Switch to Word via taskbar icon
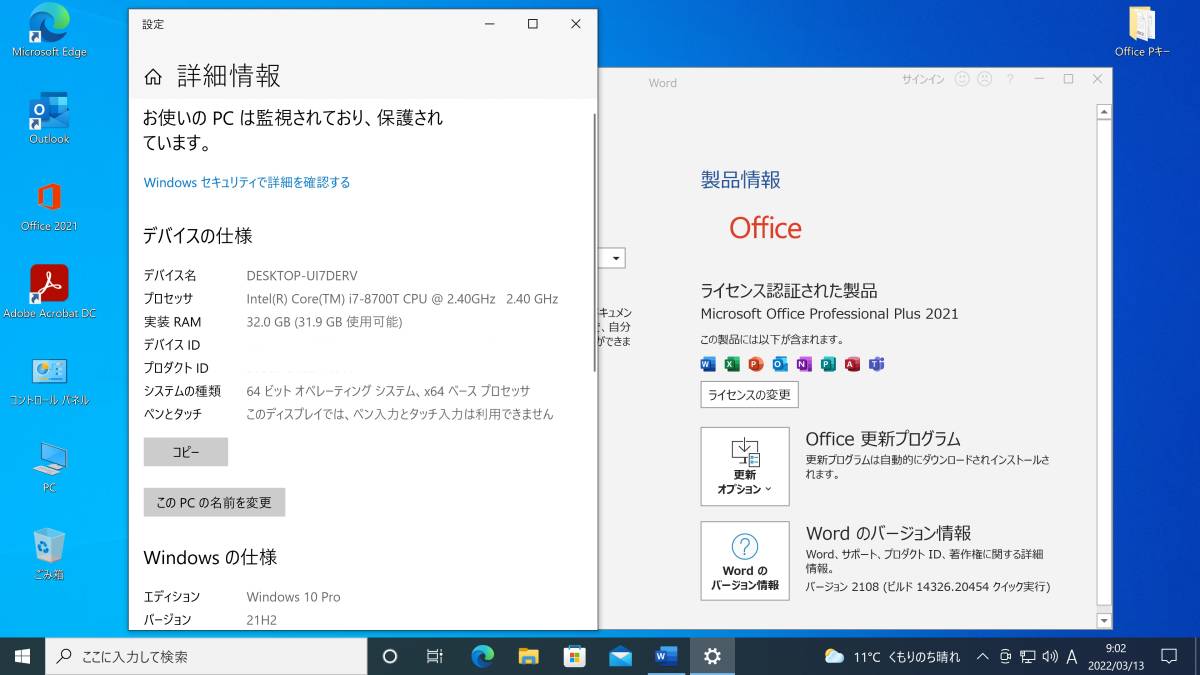This screenshot has height=675, width=1200. [666, 656]
